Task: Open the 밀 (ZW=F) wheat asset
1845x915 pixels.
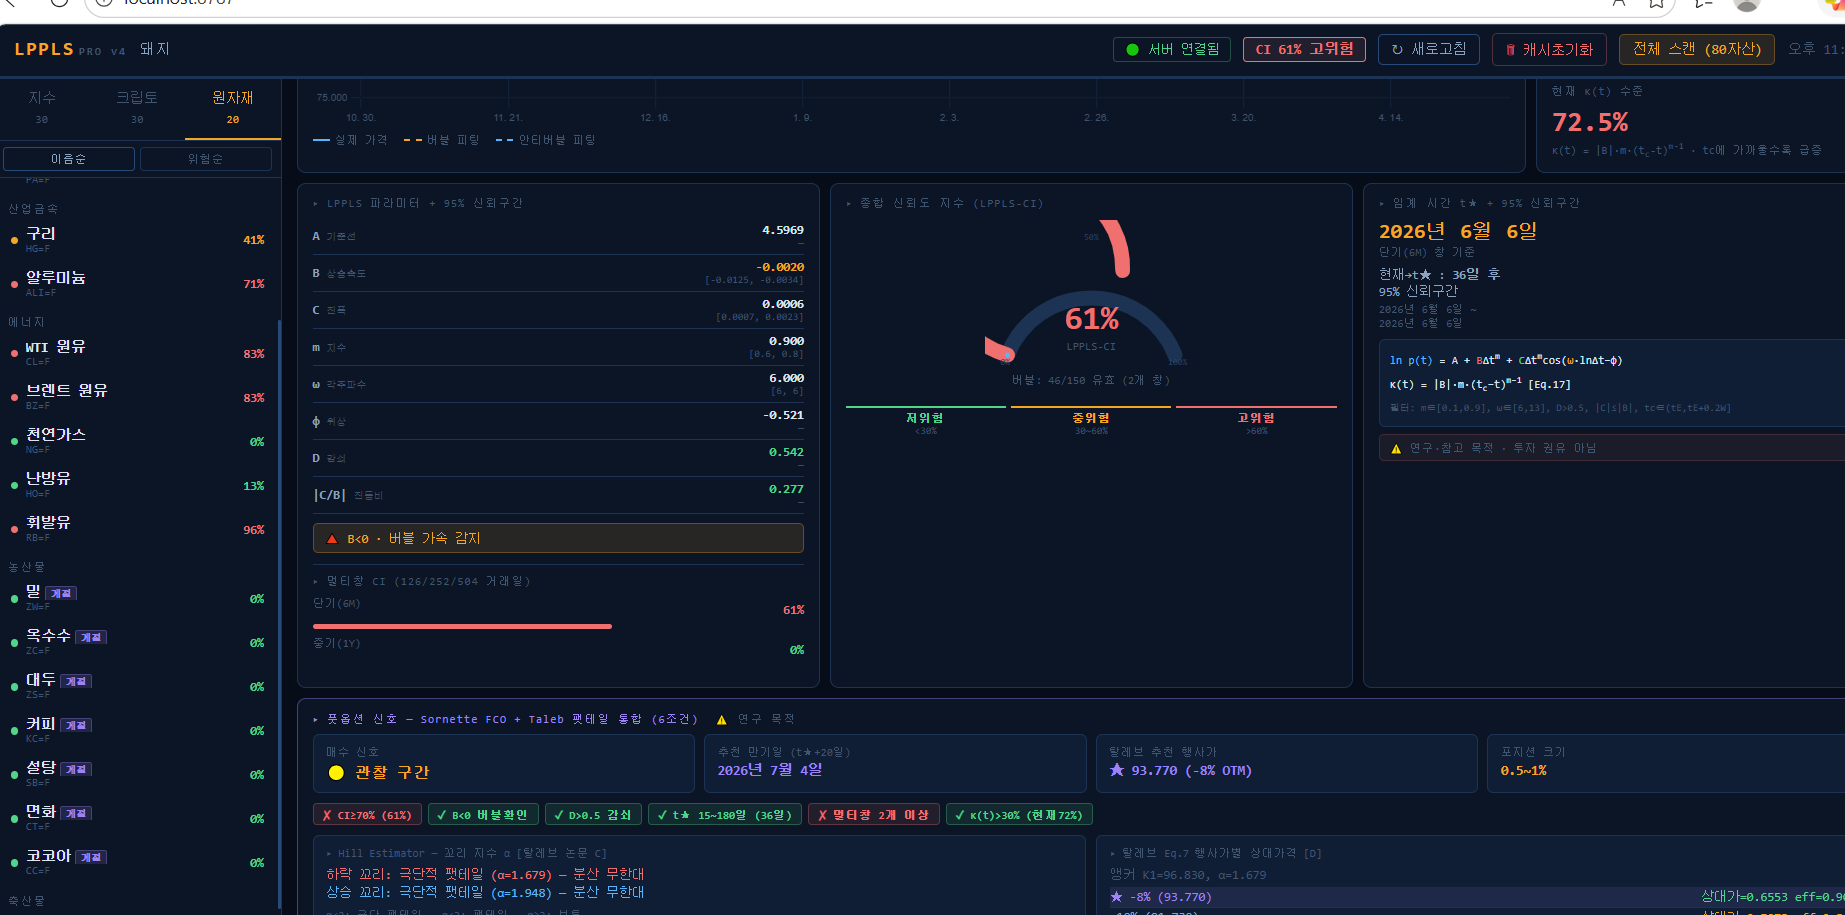Action: [x=139, y=597]
